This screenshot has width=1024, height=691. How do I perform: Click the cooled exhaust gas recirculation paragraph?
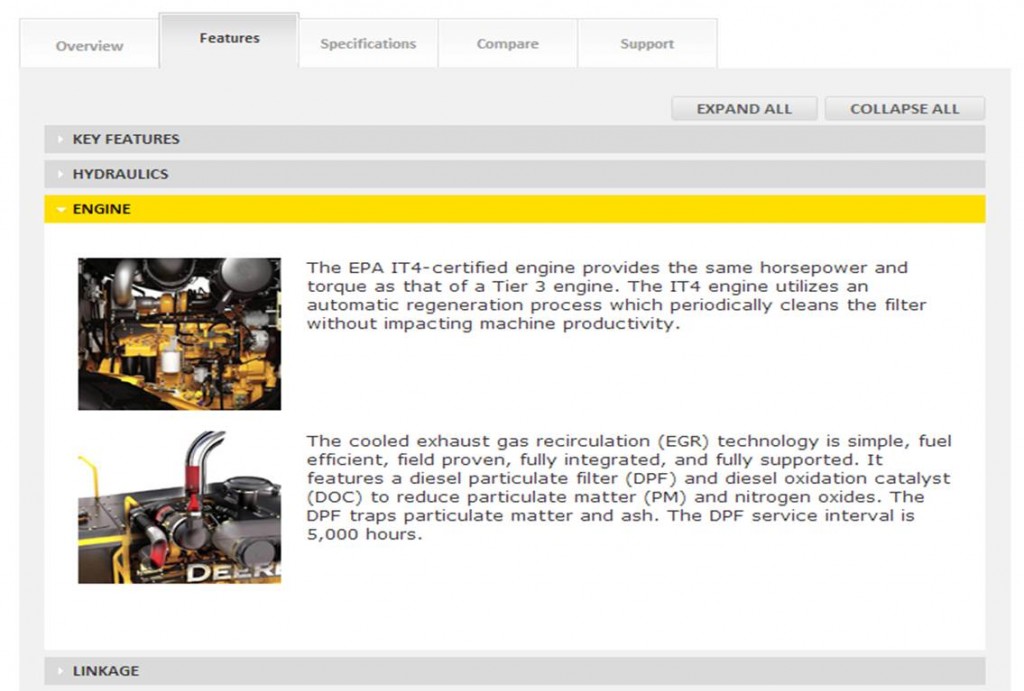629,487
